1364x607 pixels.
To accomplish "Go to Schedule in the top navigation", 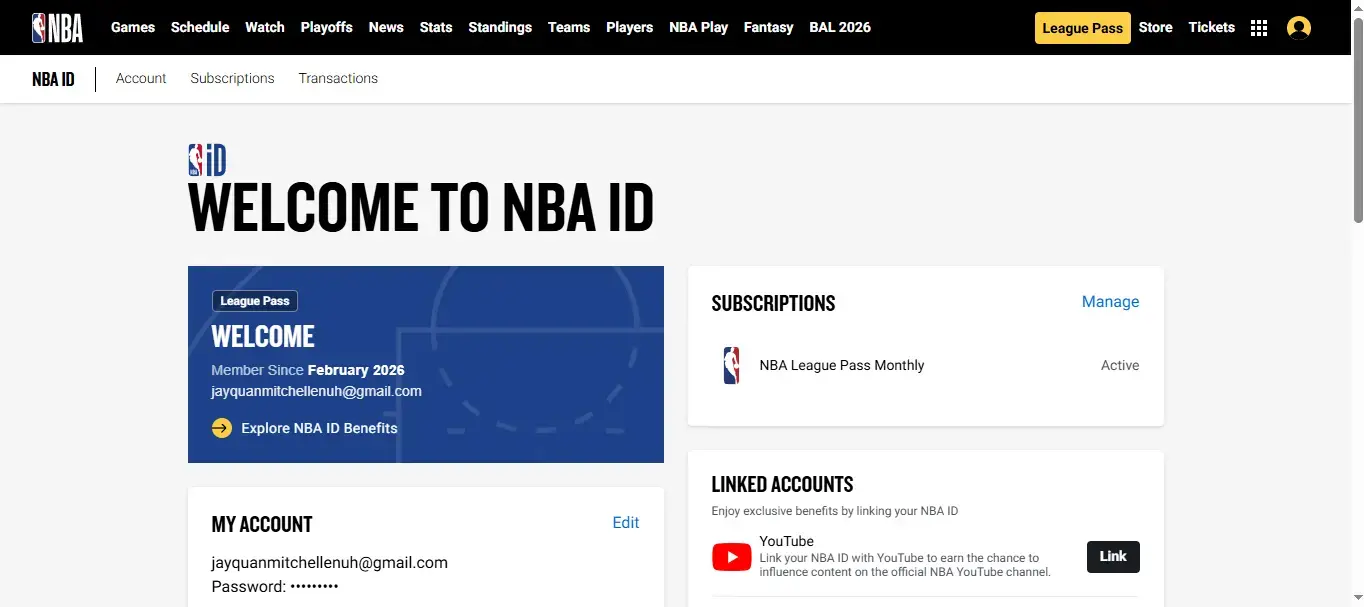I will 200,27.
